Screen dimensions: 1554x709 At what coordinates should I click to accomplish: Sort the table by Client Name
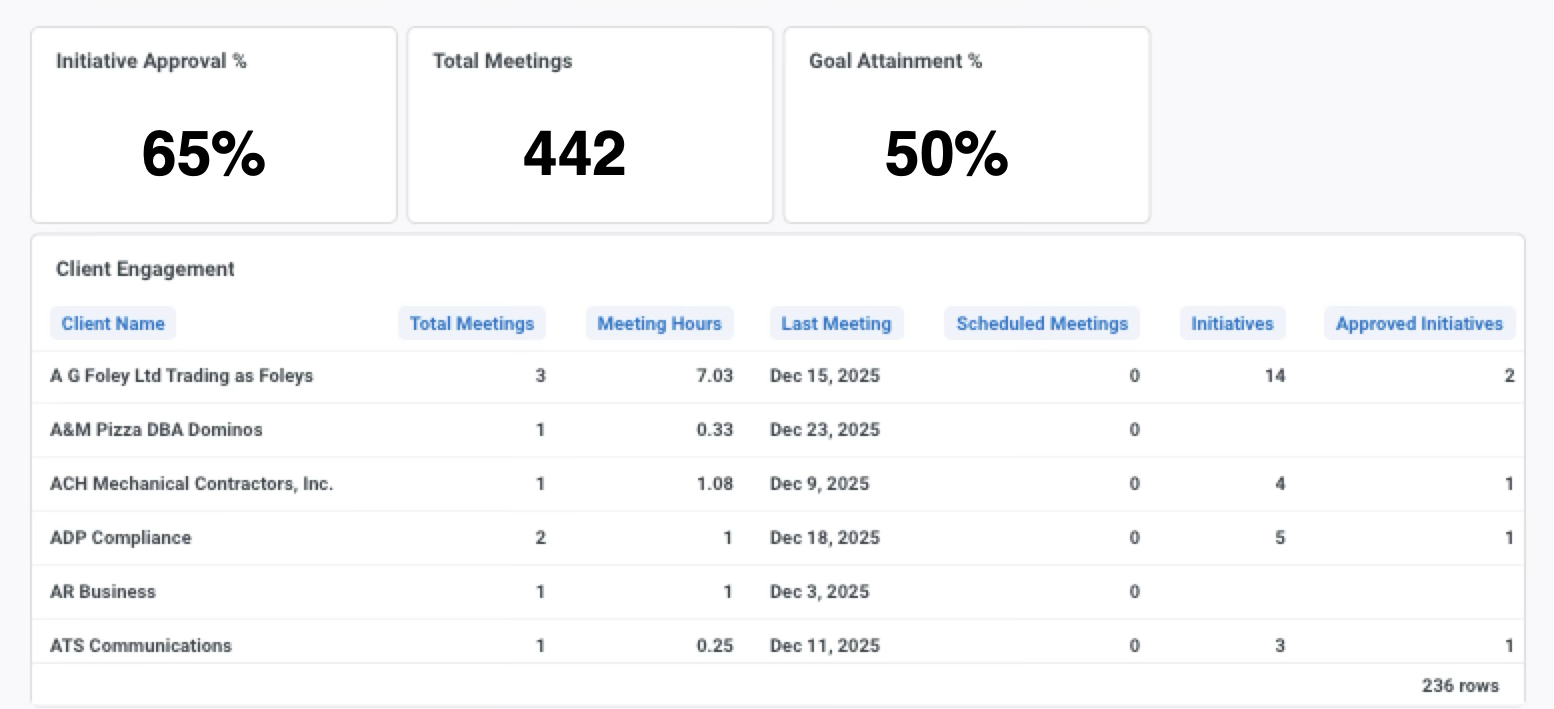(112, 323)
